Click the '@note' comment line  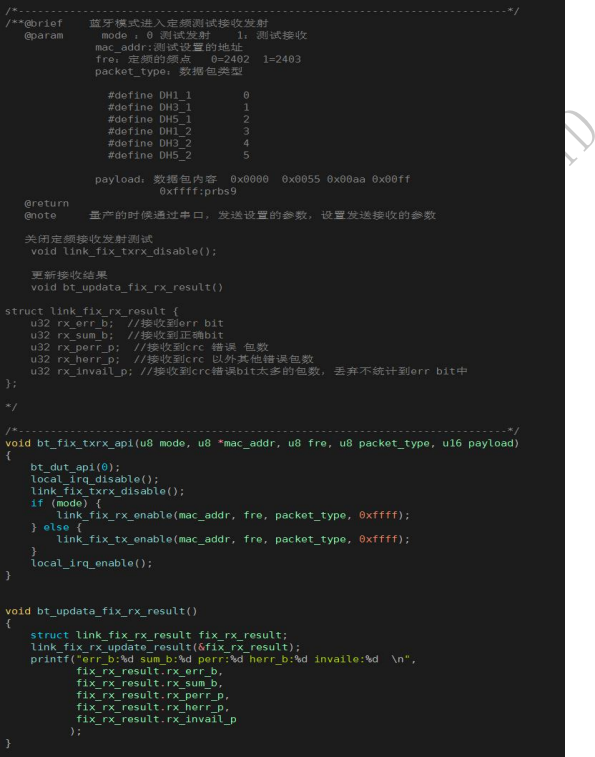point(230,215)
